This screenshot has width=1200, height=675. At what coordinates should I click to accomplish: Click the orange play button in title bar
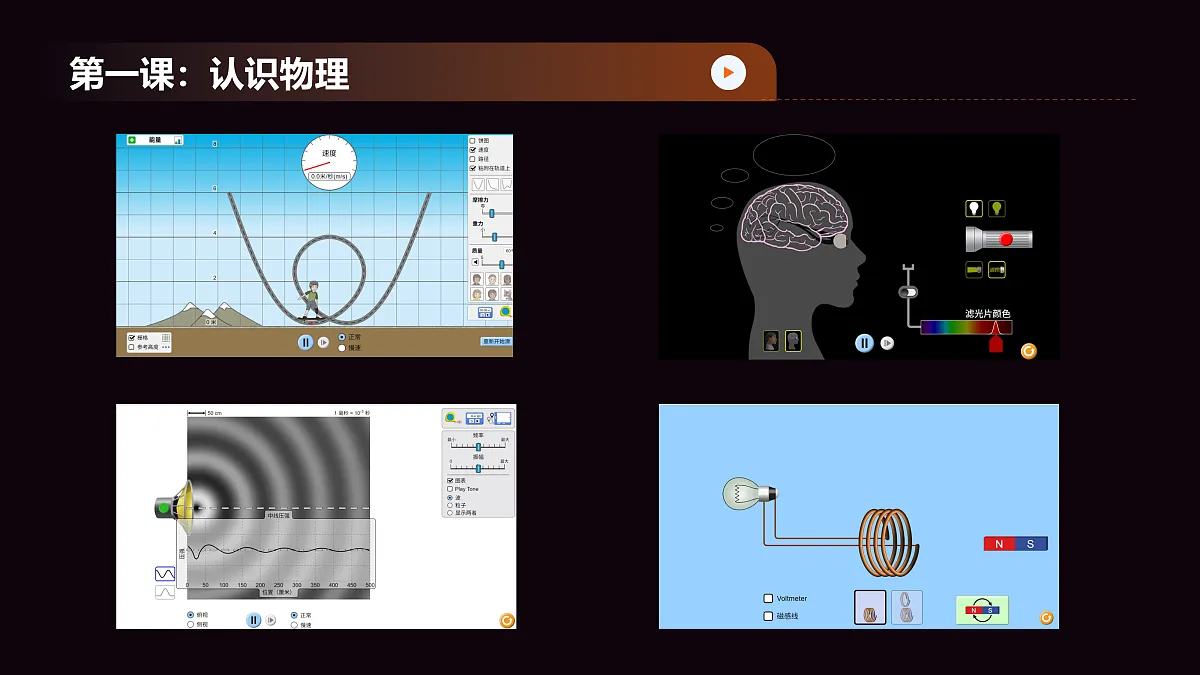point(728,72)
